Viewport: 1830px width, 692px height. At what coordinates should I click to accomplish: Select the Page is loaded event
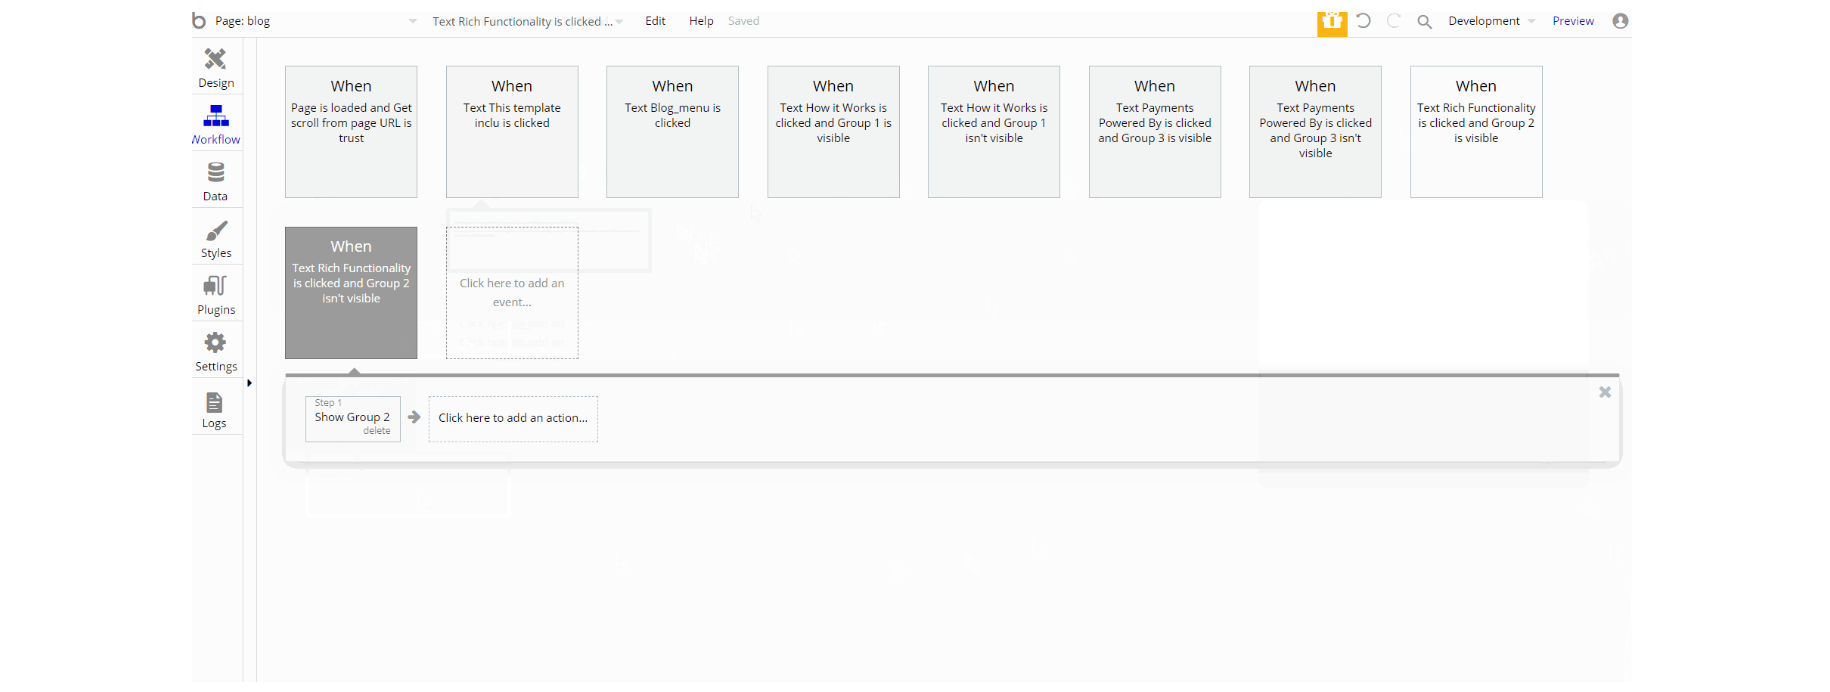point(351,132)
